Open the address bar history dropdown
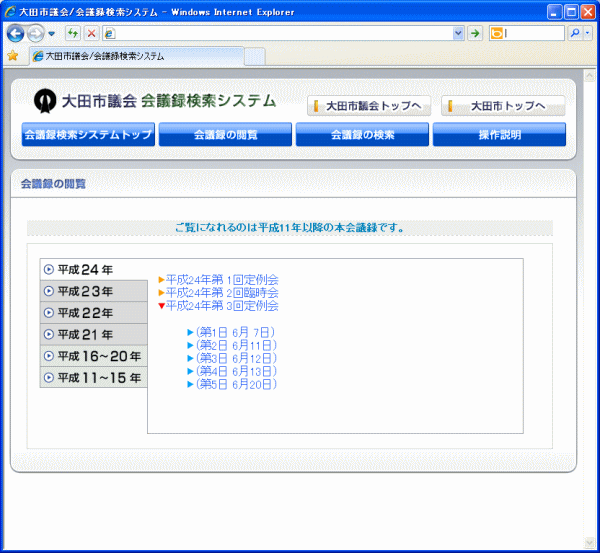The image size is (600, 553). click(x=458, y=34)
